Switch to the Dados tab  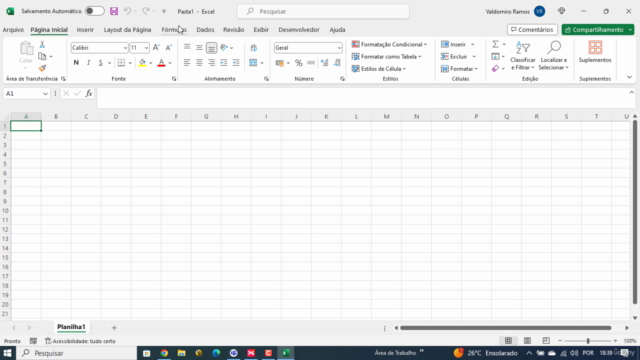pyautogui.click(x=205, y=30)
